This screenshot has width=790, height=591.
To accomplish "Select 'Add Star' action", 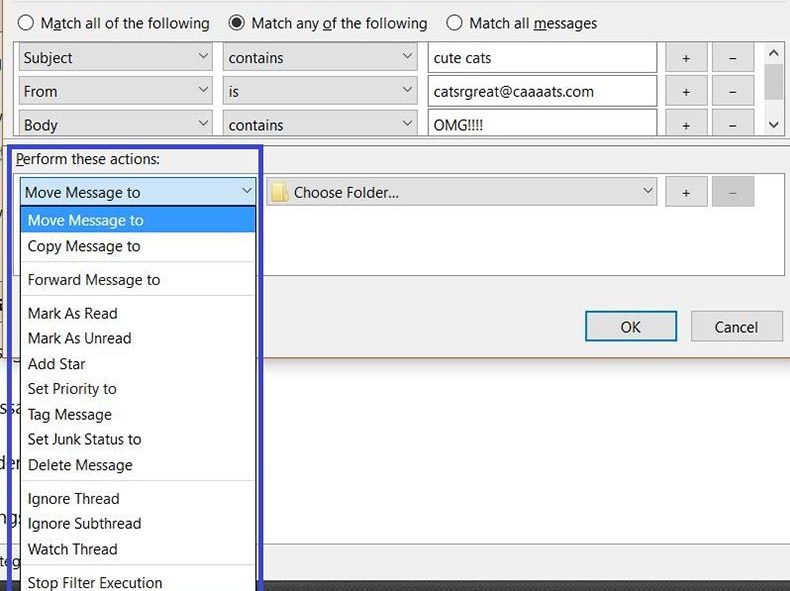I will tap(138, 364).
